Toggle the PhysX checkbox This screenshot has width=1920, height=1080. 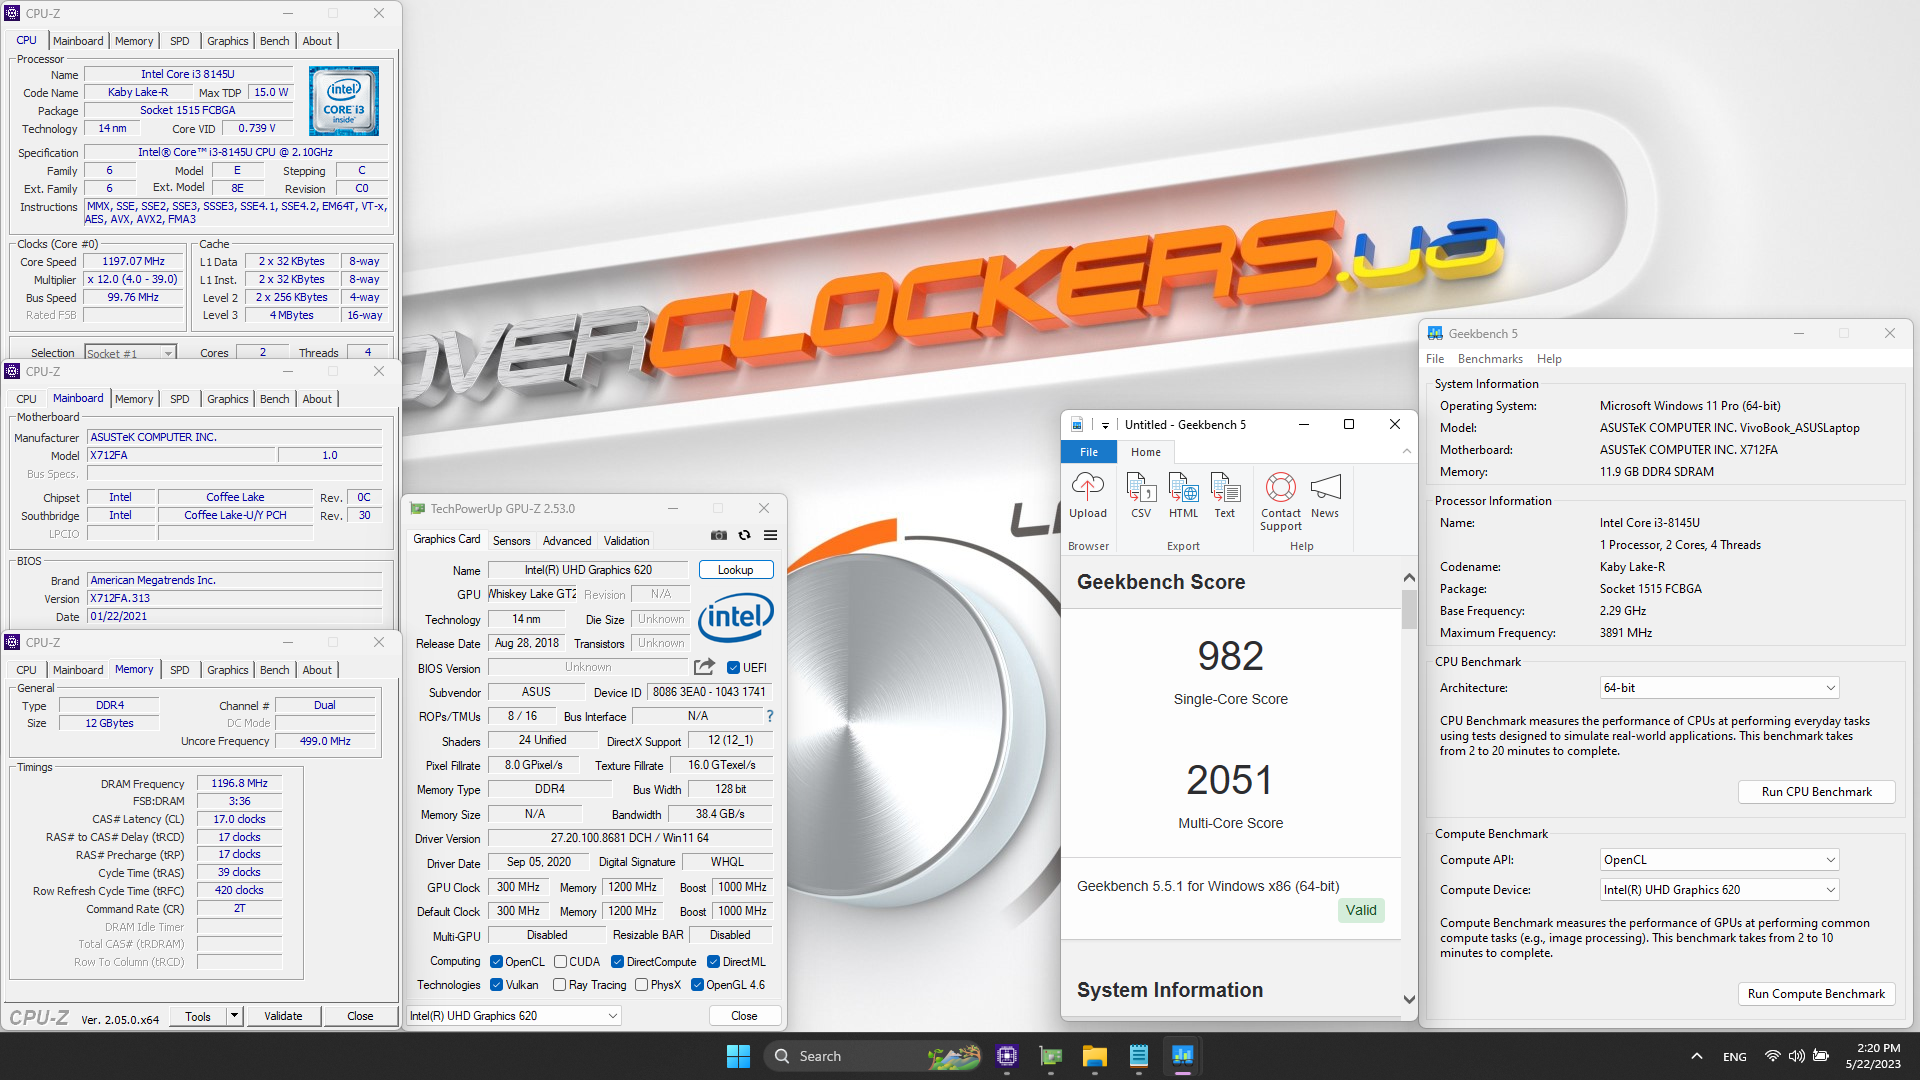pyautogui.click(x=642, y=985)
